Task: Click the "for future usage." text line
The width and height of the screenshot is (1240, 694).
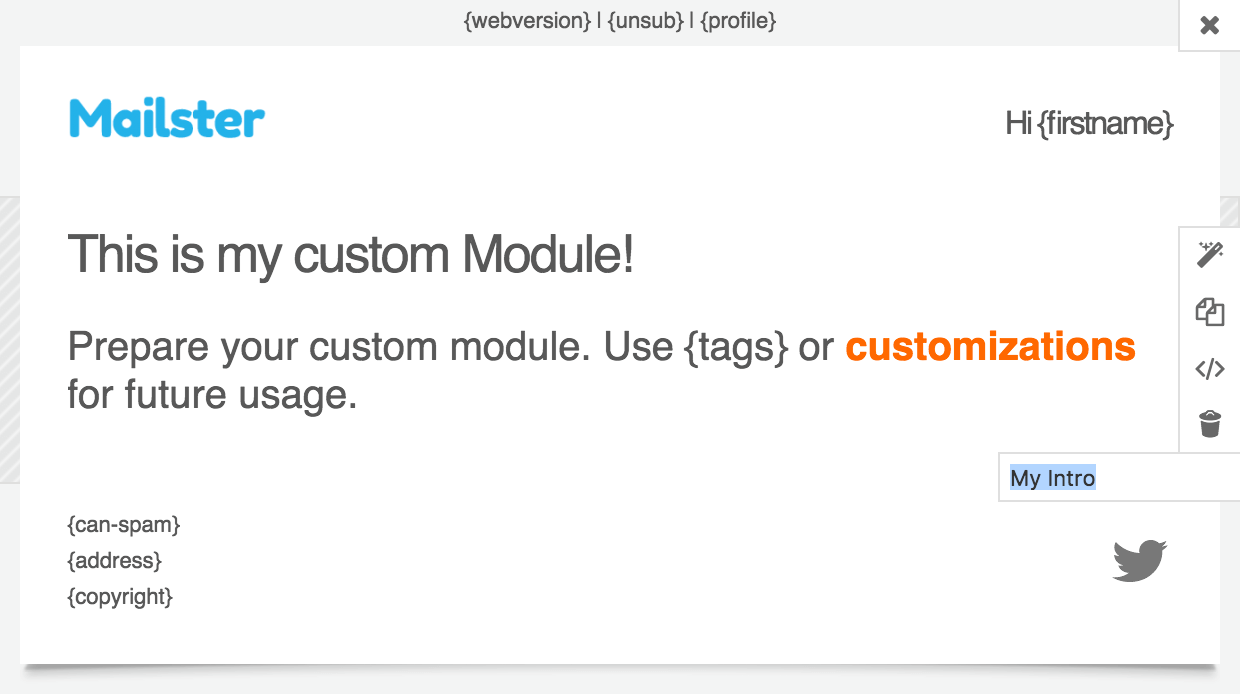Action: 212,395
